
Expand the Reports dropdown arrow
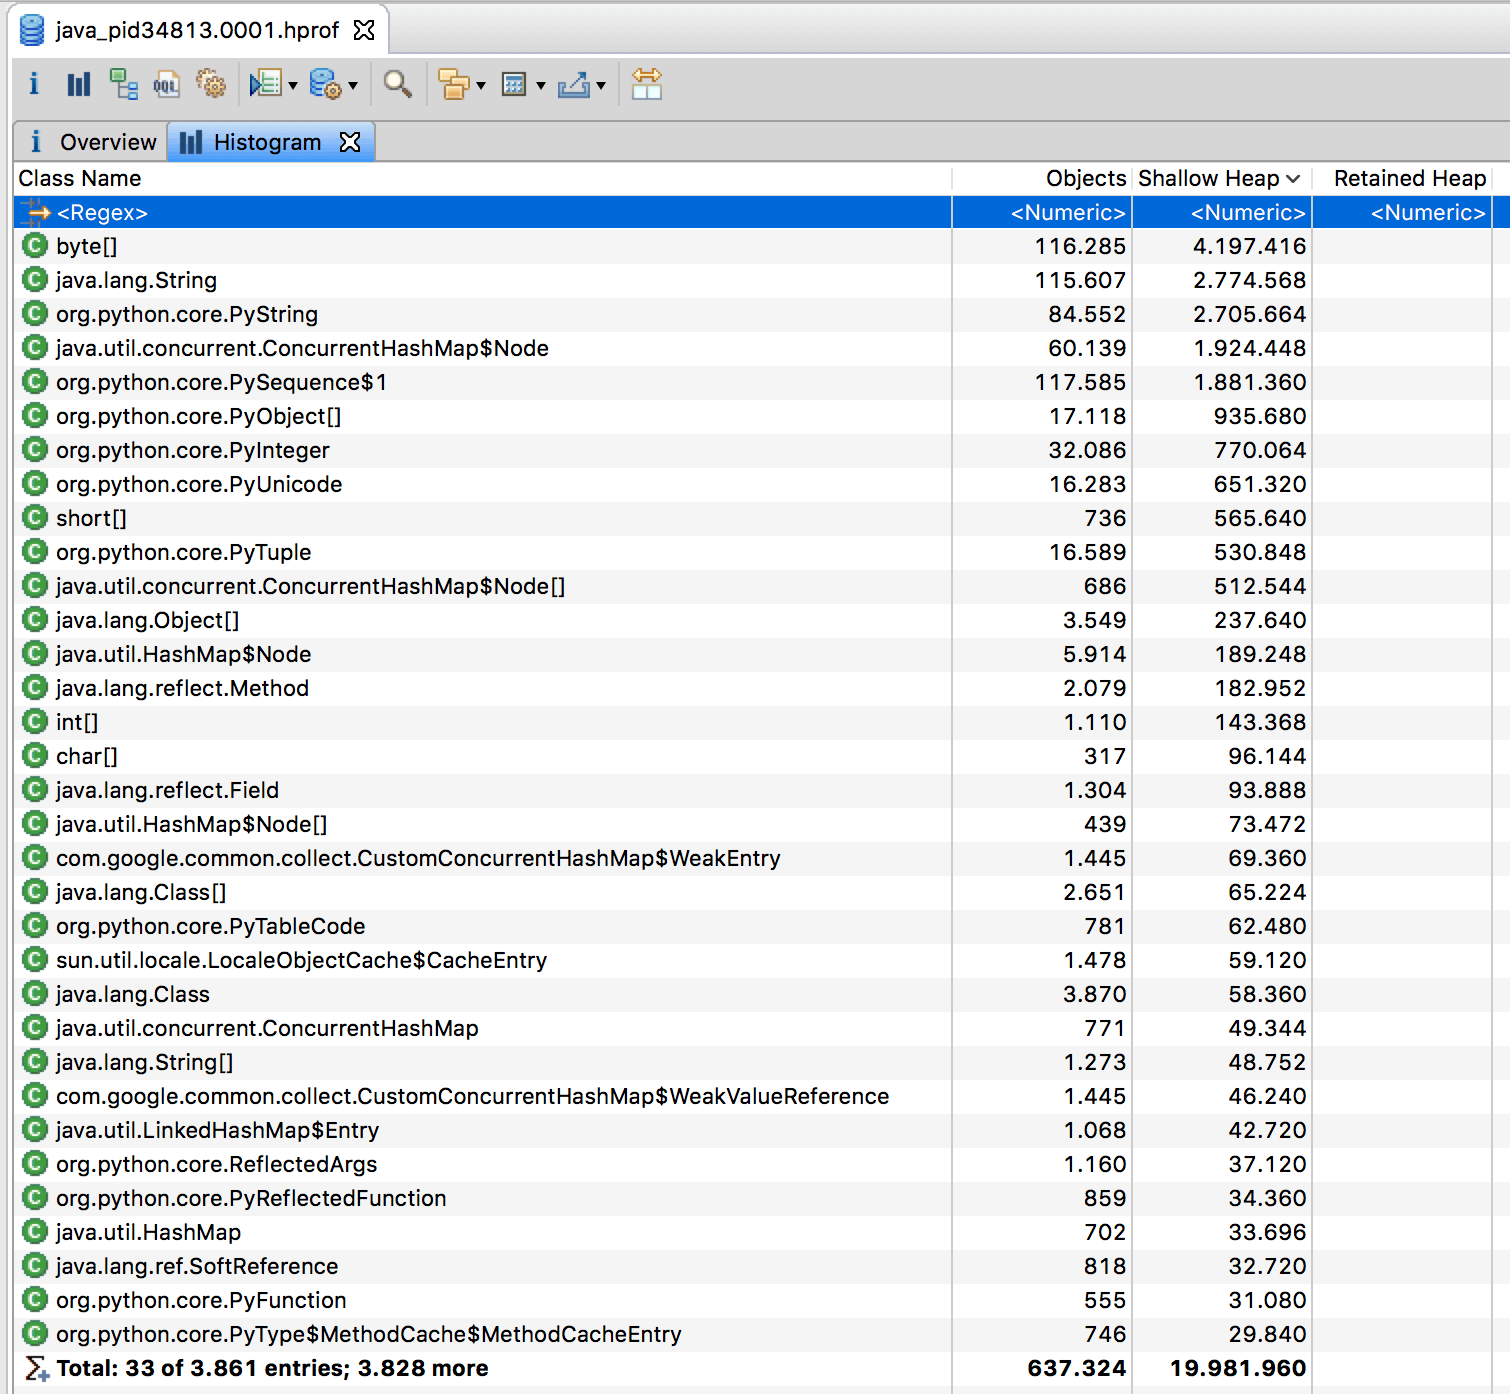293,86
